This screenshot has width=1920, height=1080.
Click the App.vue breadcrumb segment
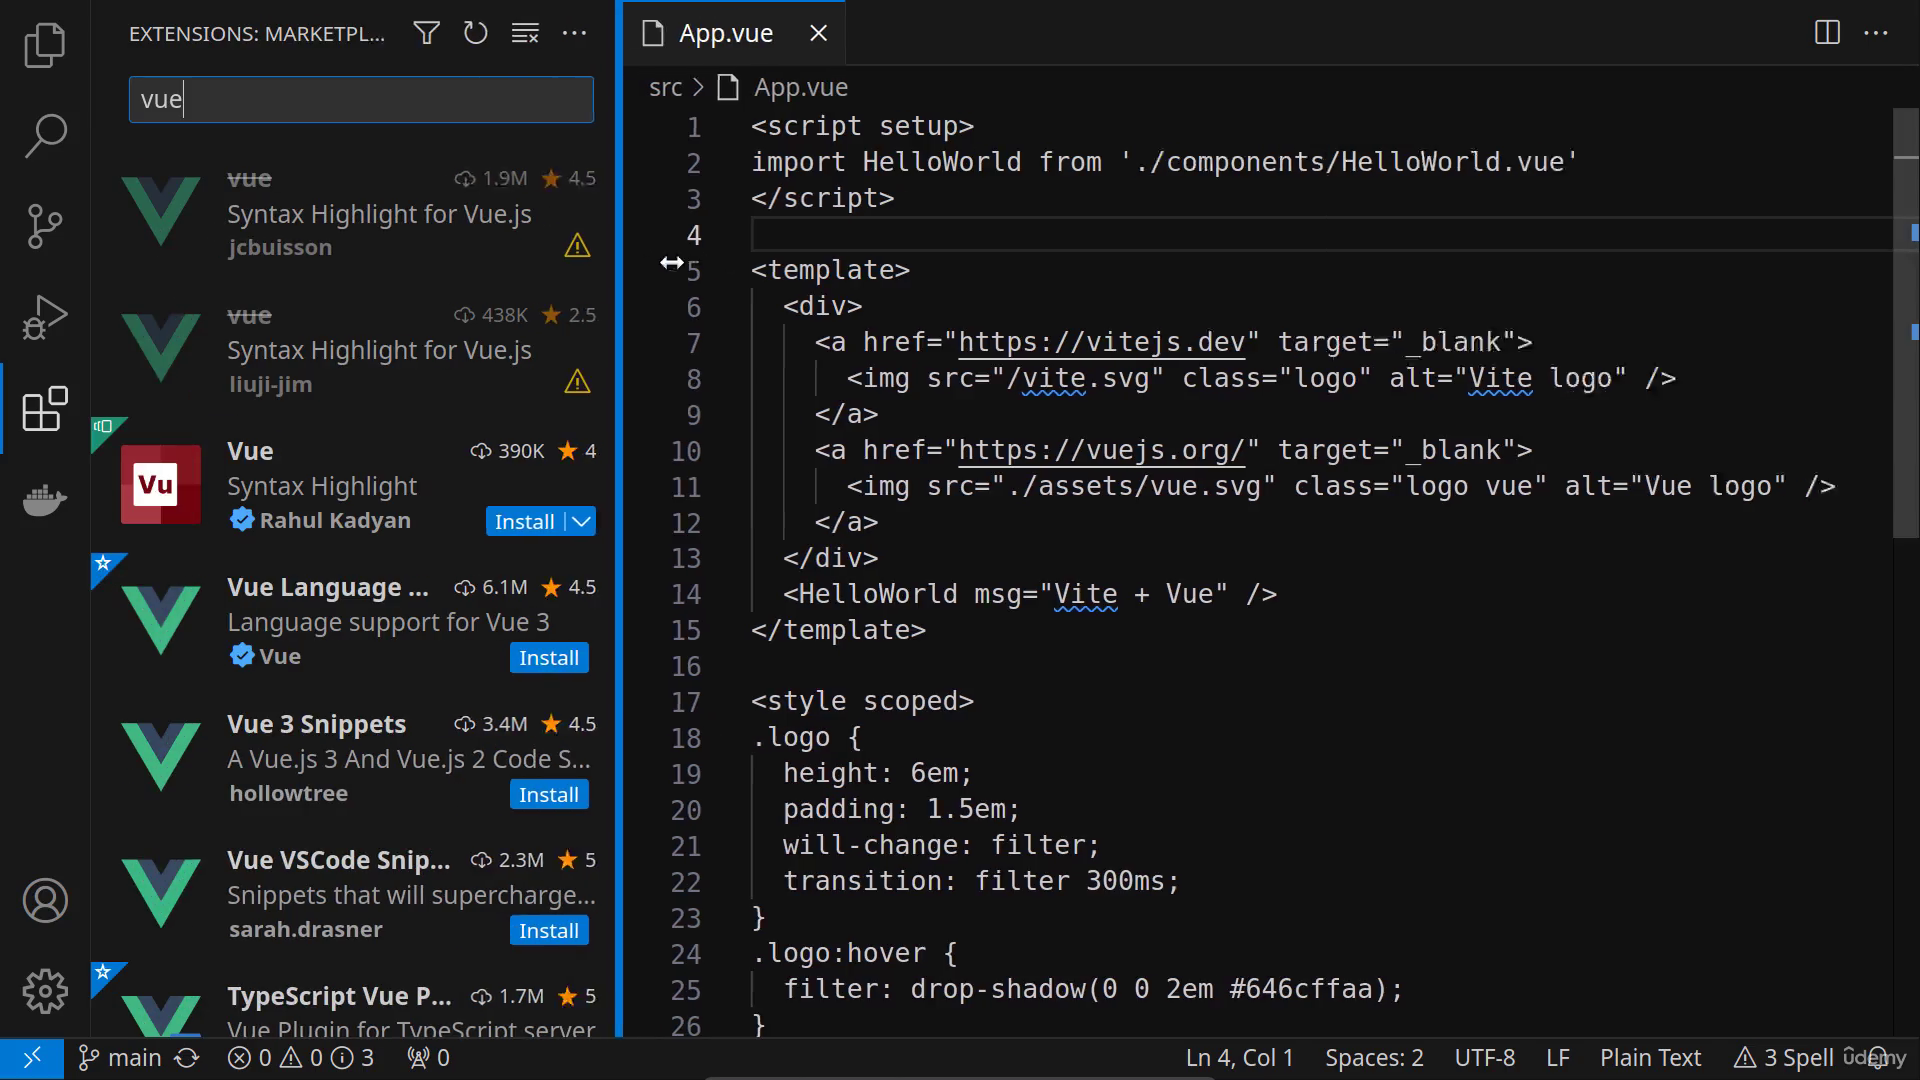801,88
